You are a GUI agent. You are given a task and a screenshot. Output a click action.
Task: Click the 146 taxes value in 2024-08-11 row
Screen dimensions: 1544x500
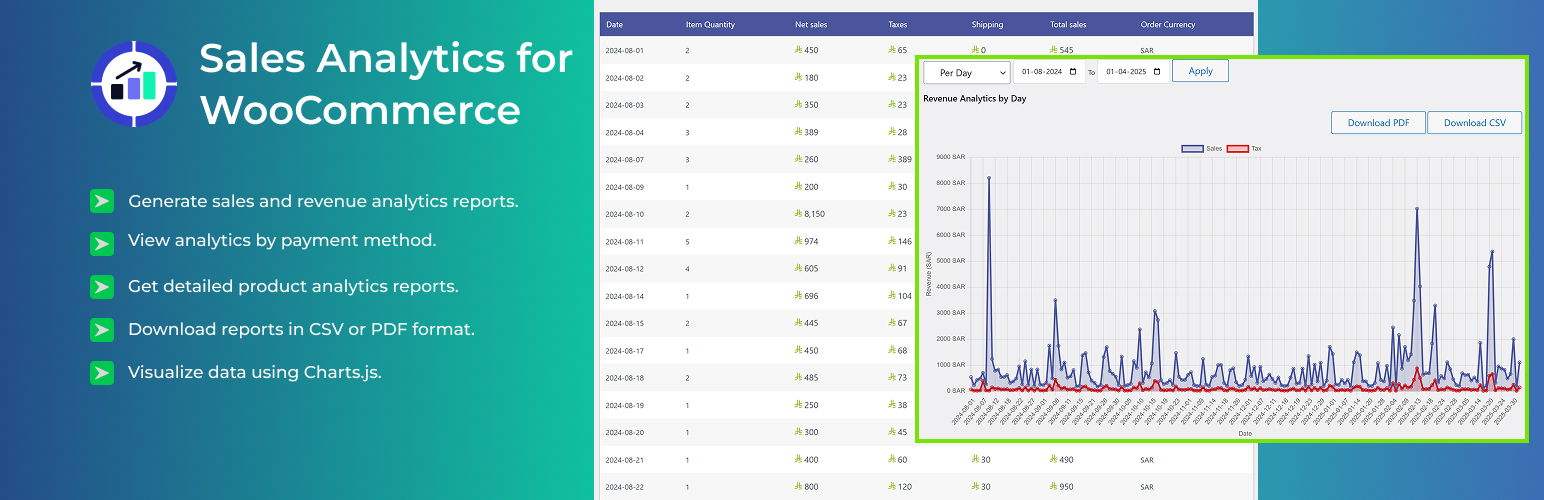899,242
